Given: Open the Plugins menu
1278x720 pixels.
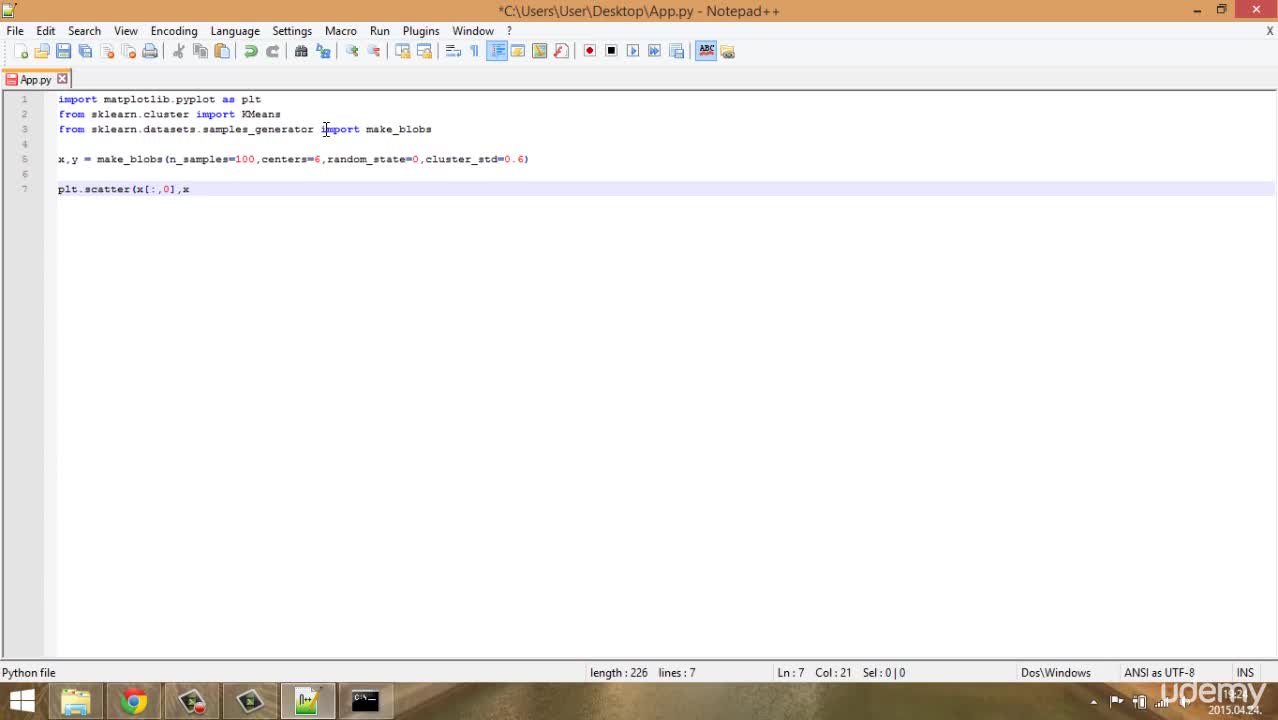Looking at the screenshot, I should point(421,31).
